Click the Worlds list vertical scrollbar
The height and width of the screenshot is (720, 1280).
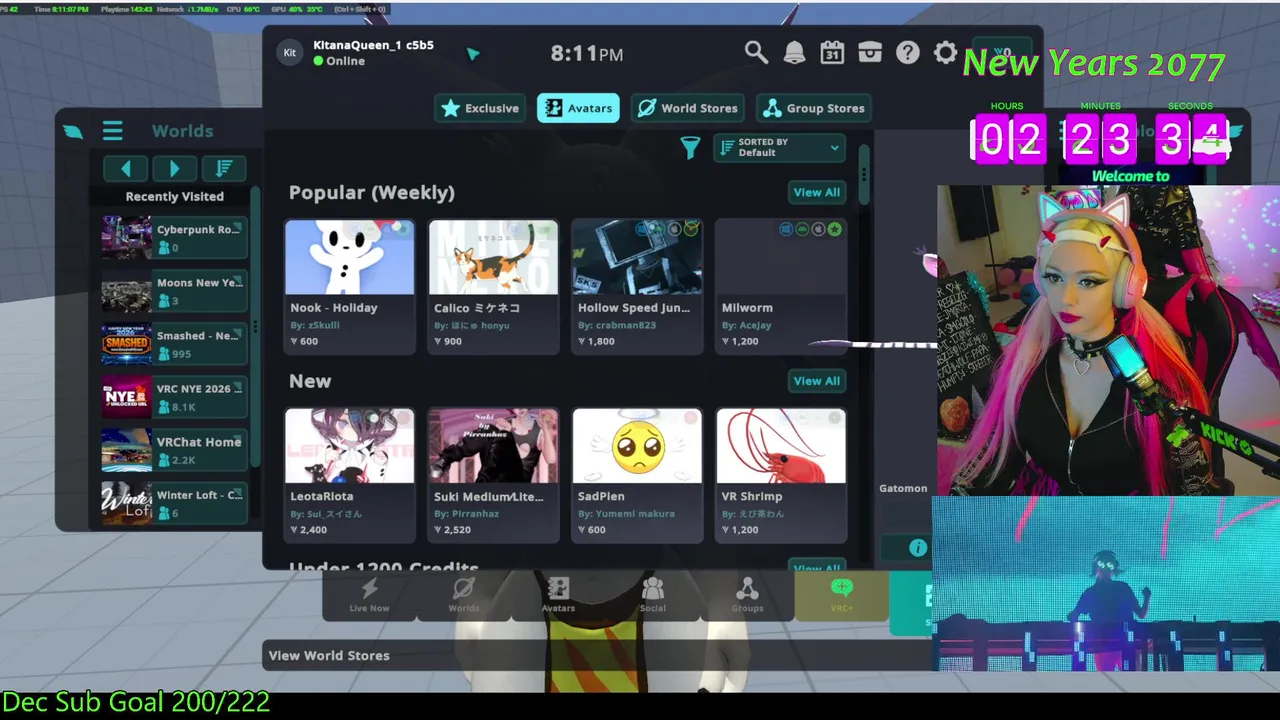pos(256,325)
